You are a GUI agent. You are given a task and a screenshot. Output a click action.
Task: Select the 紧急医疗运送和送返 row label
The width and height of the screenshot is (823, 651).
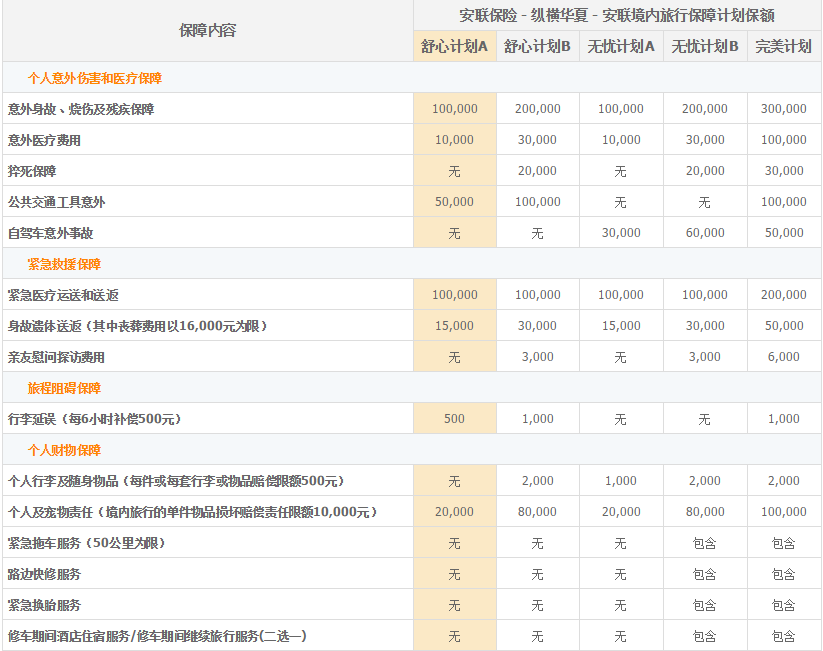tap(63, 295)
